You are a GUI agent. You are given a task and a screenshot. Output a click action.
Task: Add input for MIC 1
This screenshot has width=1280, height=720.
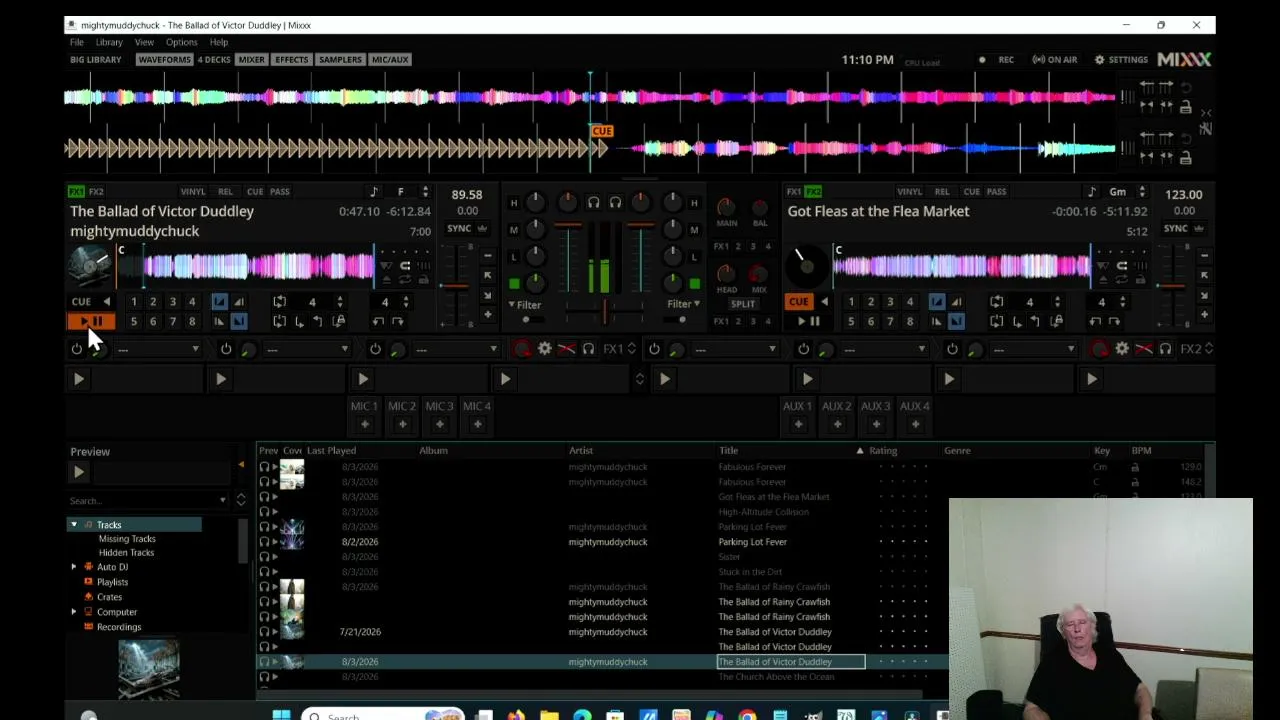click(364, 424)
